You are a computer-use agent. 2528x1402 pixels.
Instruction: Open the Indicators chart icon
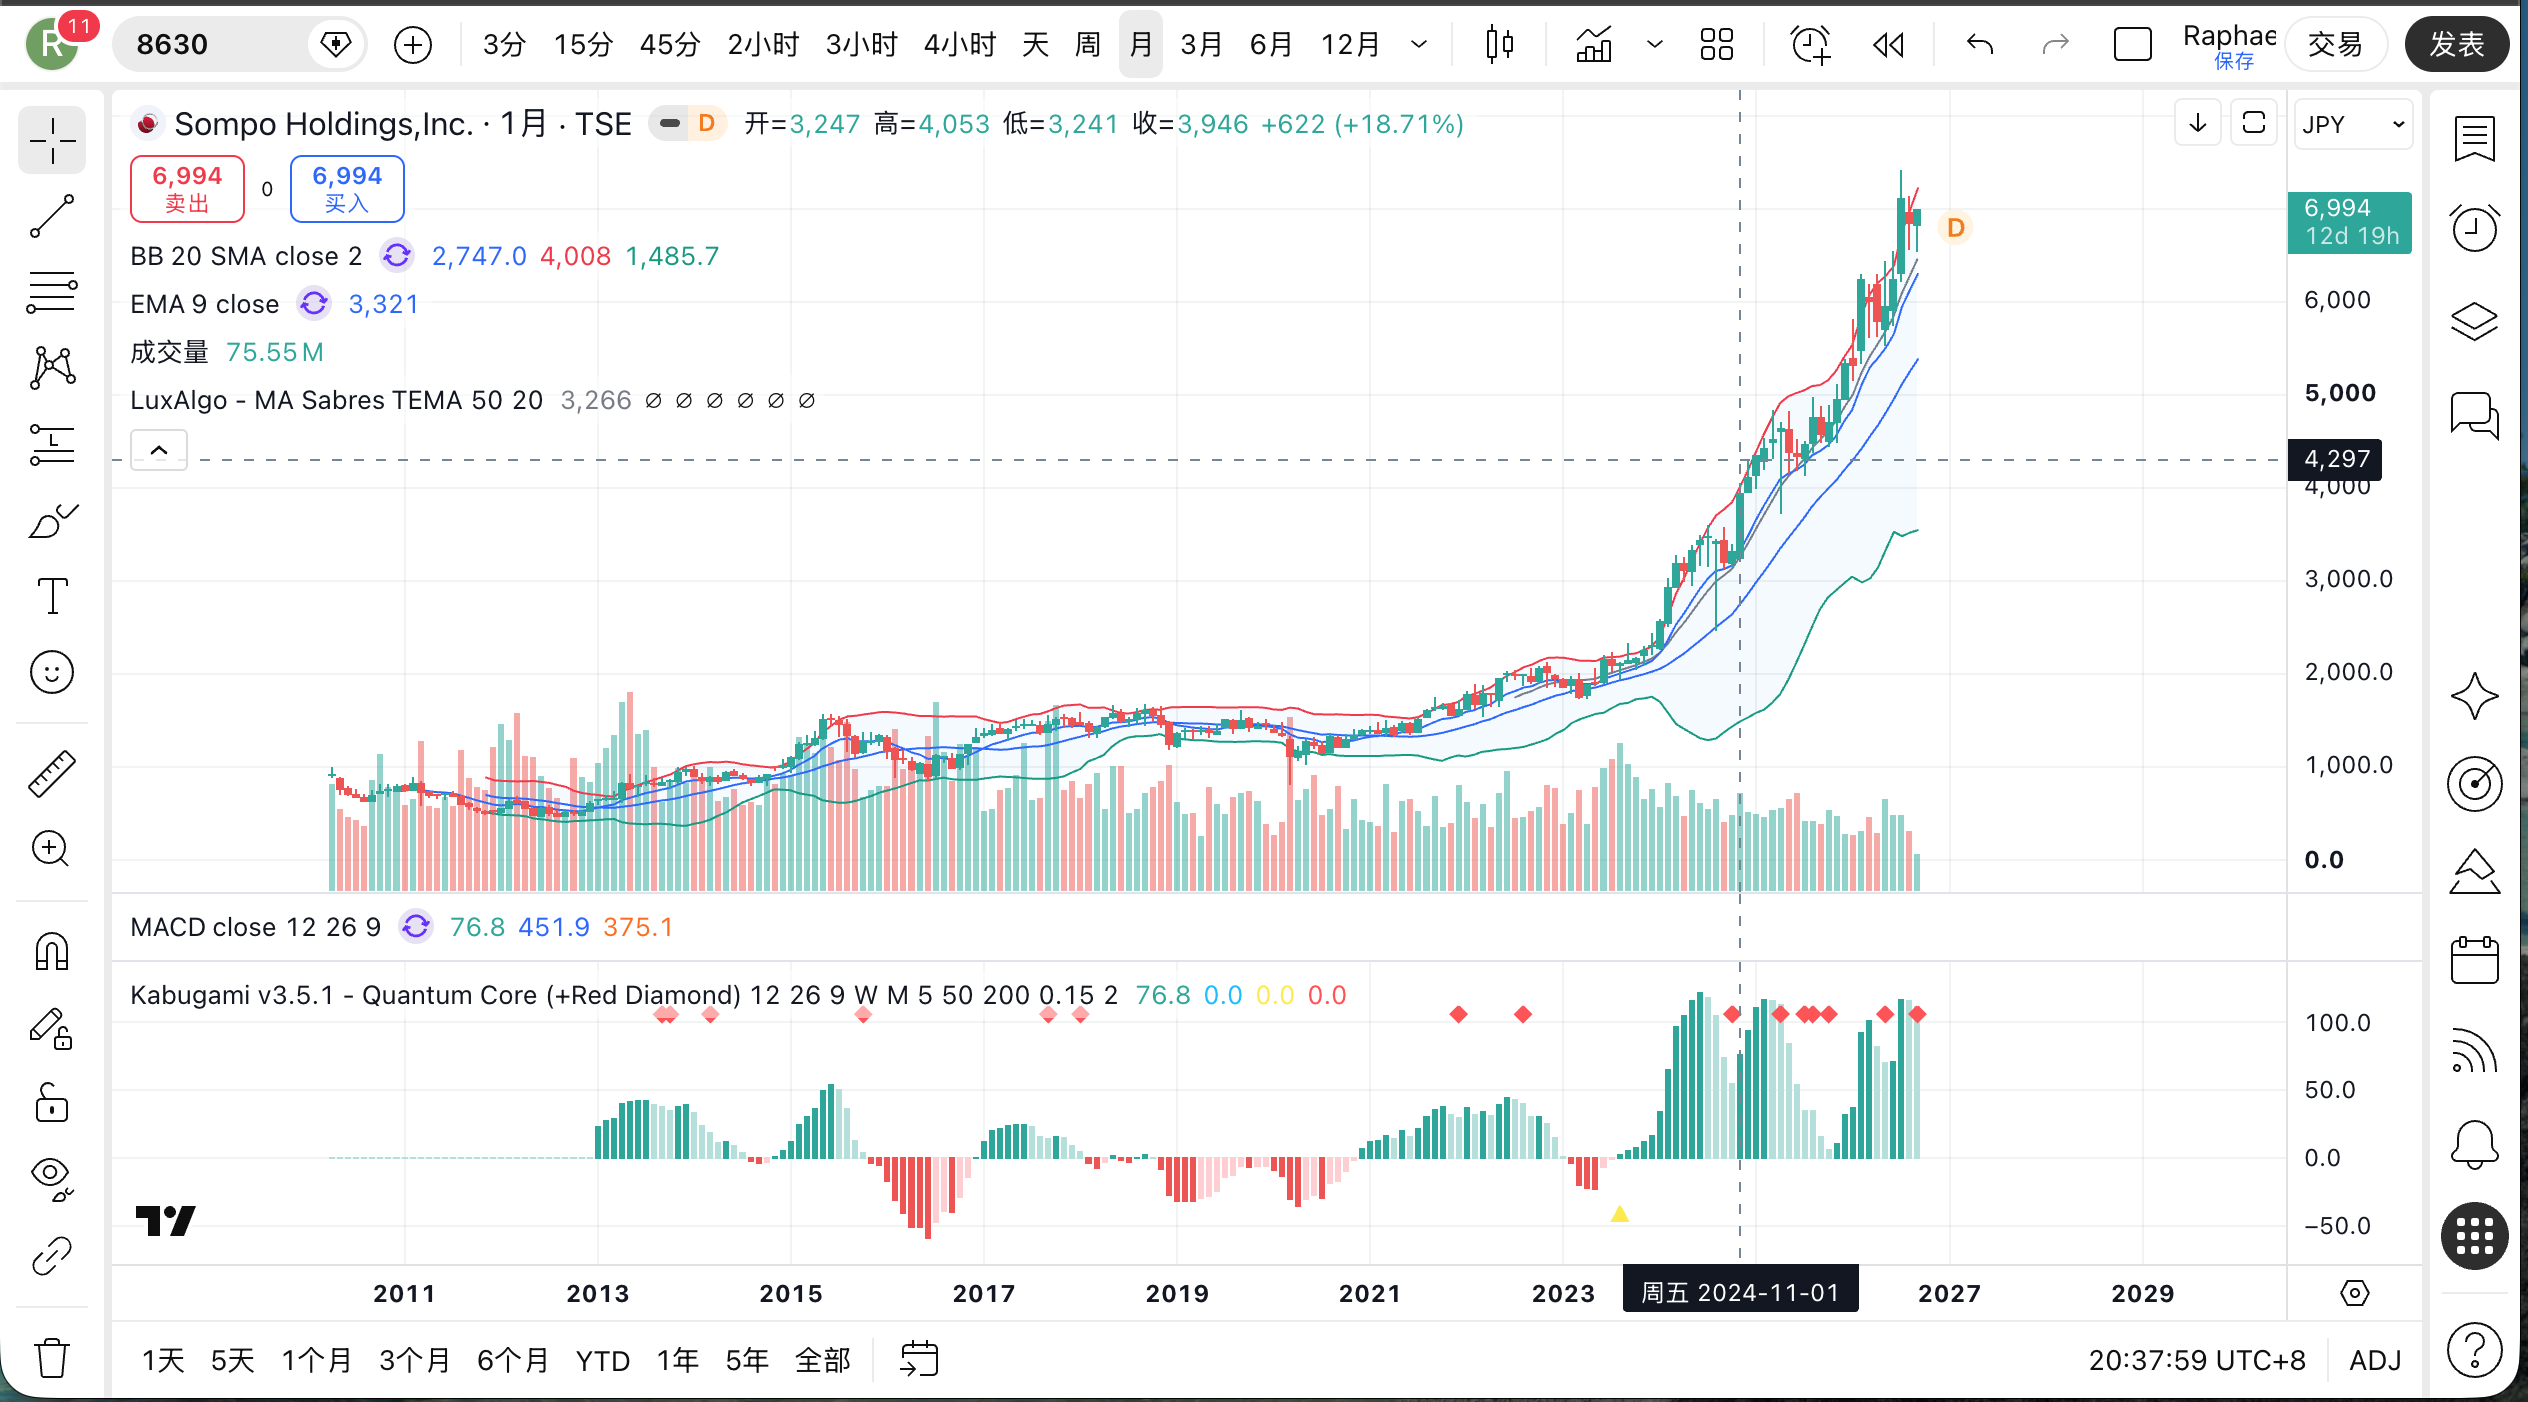pos(1594,44)
